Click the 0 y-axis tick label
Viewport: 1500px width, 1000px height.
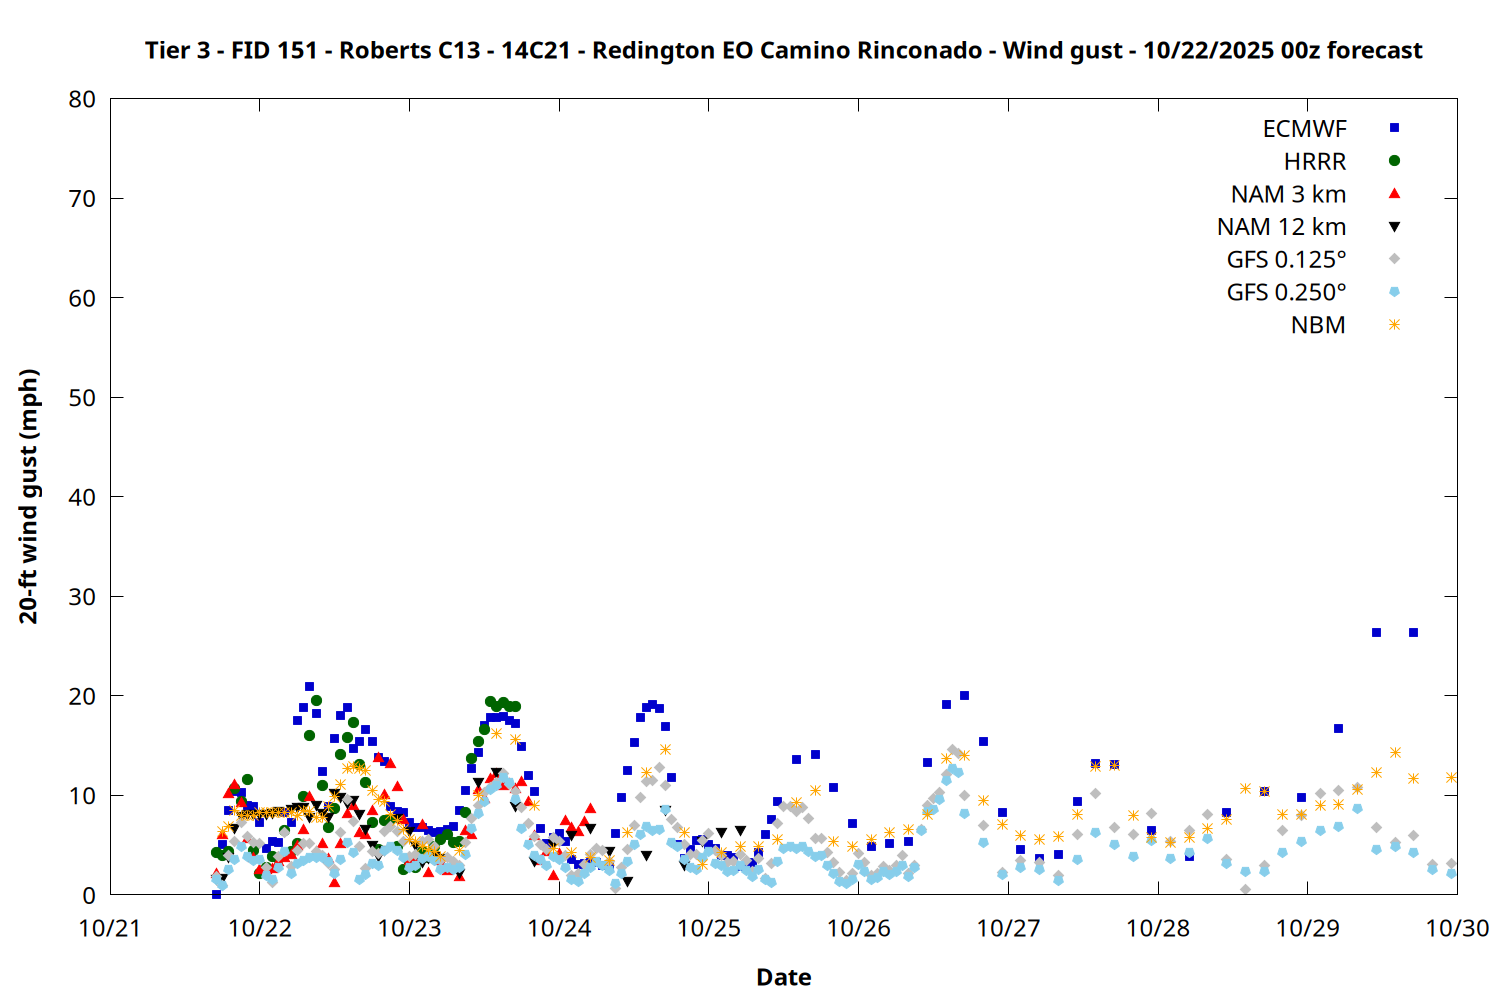(x=90, y=896)
